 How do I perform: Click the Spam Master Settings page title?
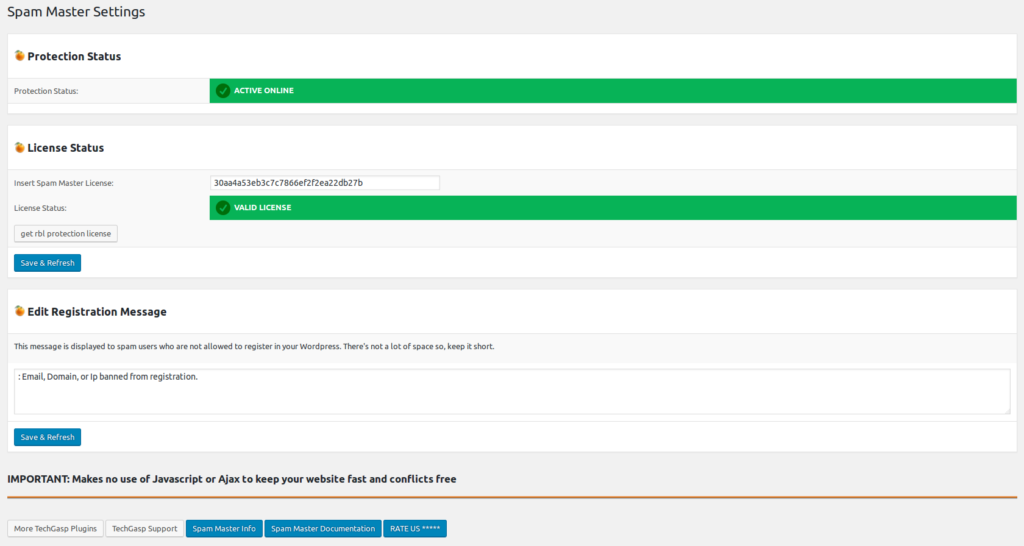point(76,12)
